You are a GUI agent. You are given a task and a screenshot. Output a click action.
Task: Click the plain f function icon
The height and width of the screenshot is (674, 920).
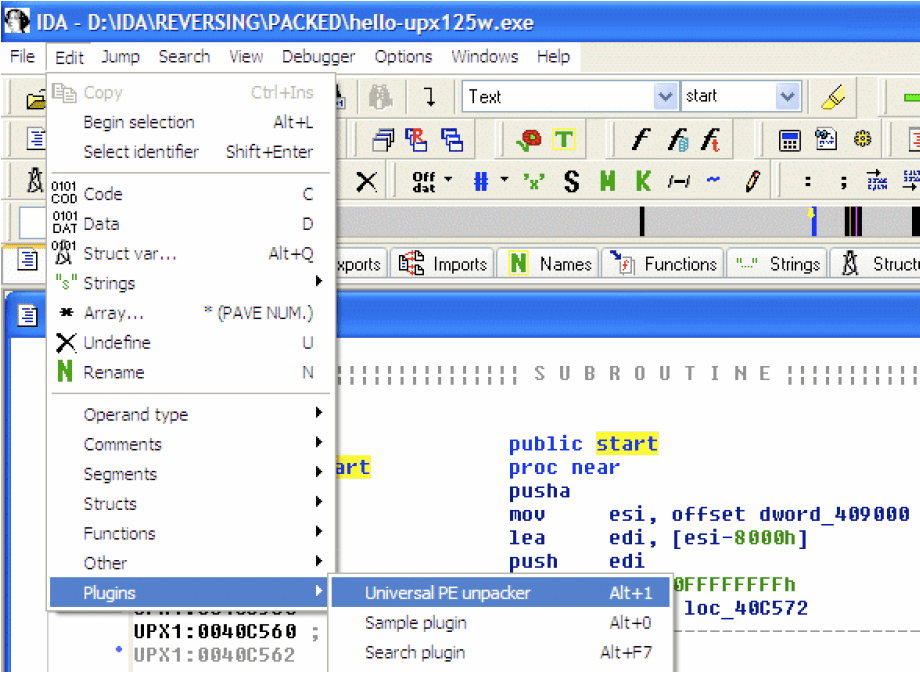click(x=640, y=140)
